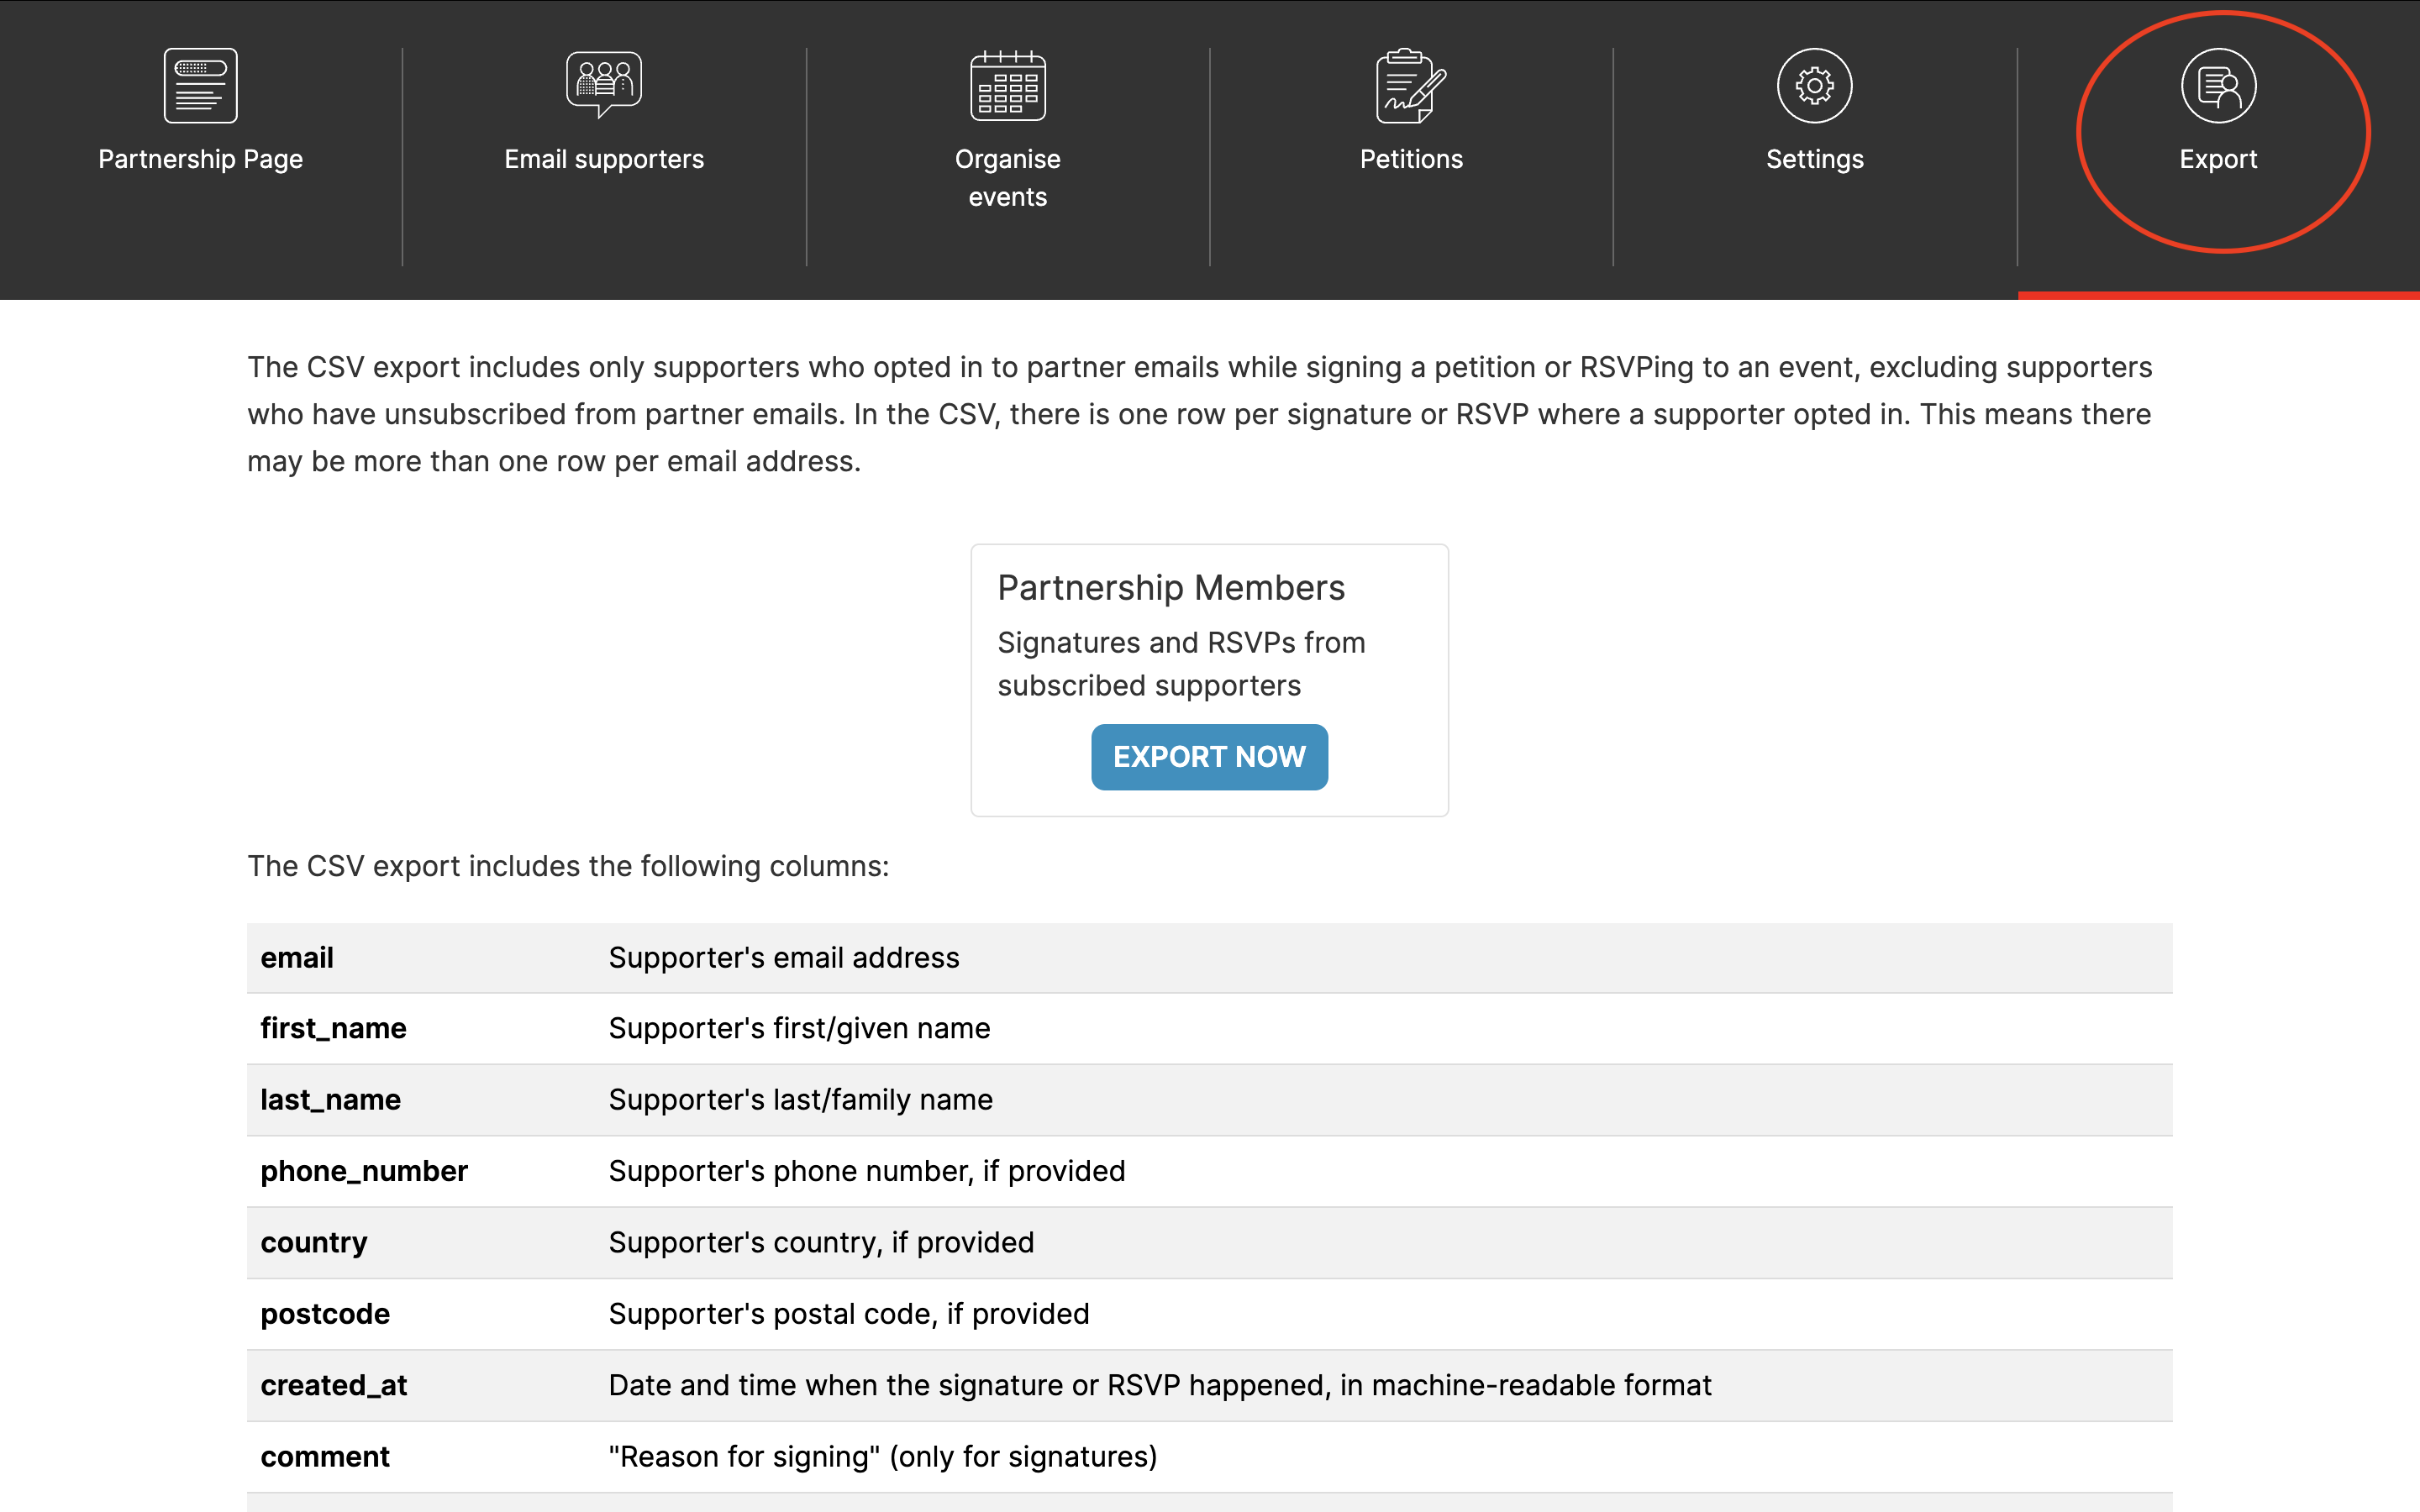2420x1512 pixels.
Task: Click the postcode column row
Action: [x=325, y=1314]
